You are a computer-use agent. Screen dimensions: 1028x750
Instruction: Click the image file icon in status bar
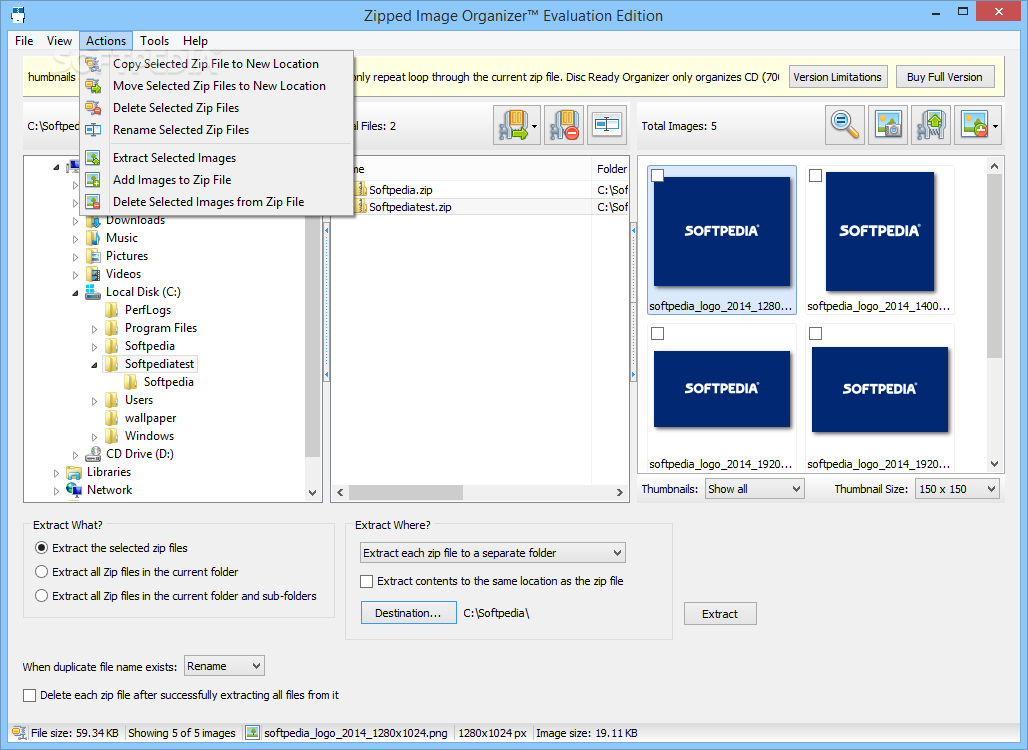click(252, 733)
